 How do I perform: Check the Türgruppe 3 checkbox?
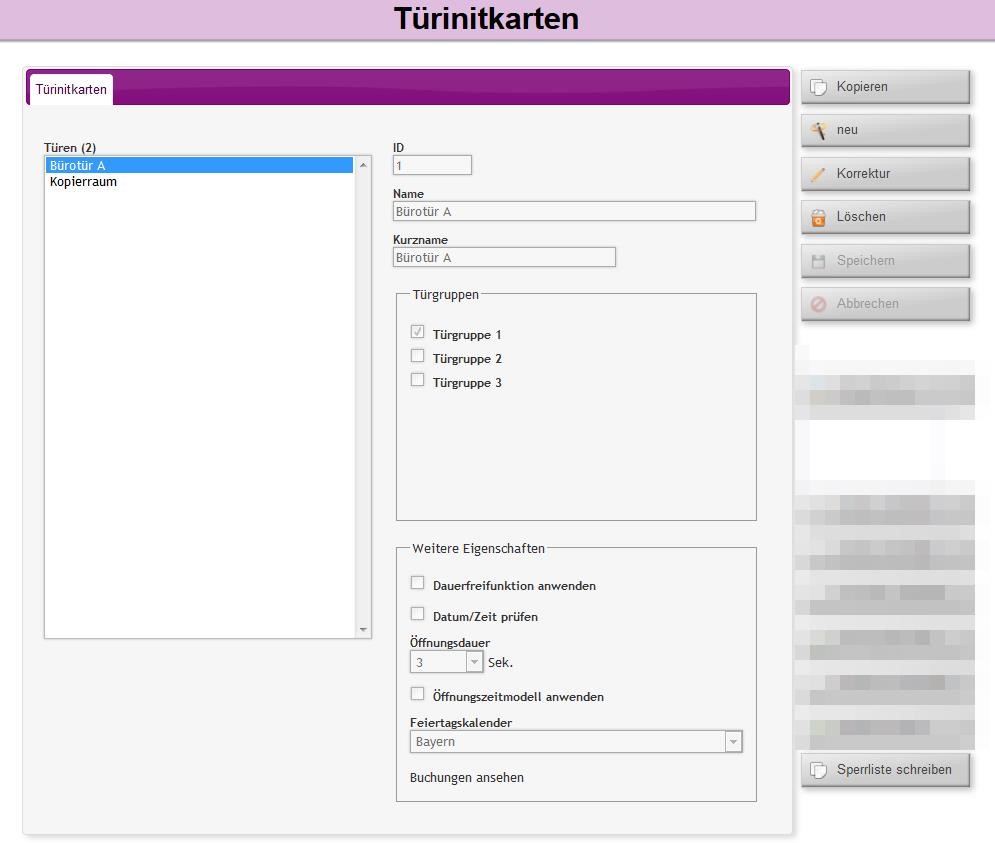click(x=418, y=380)
